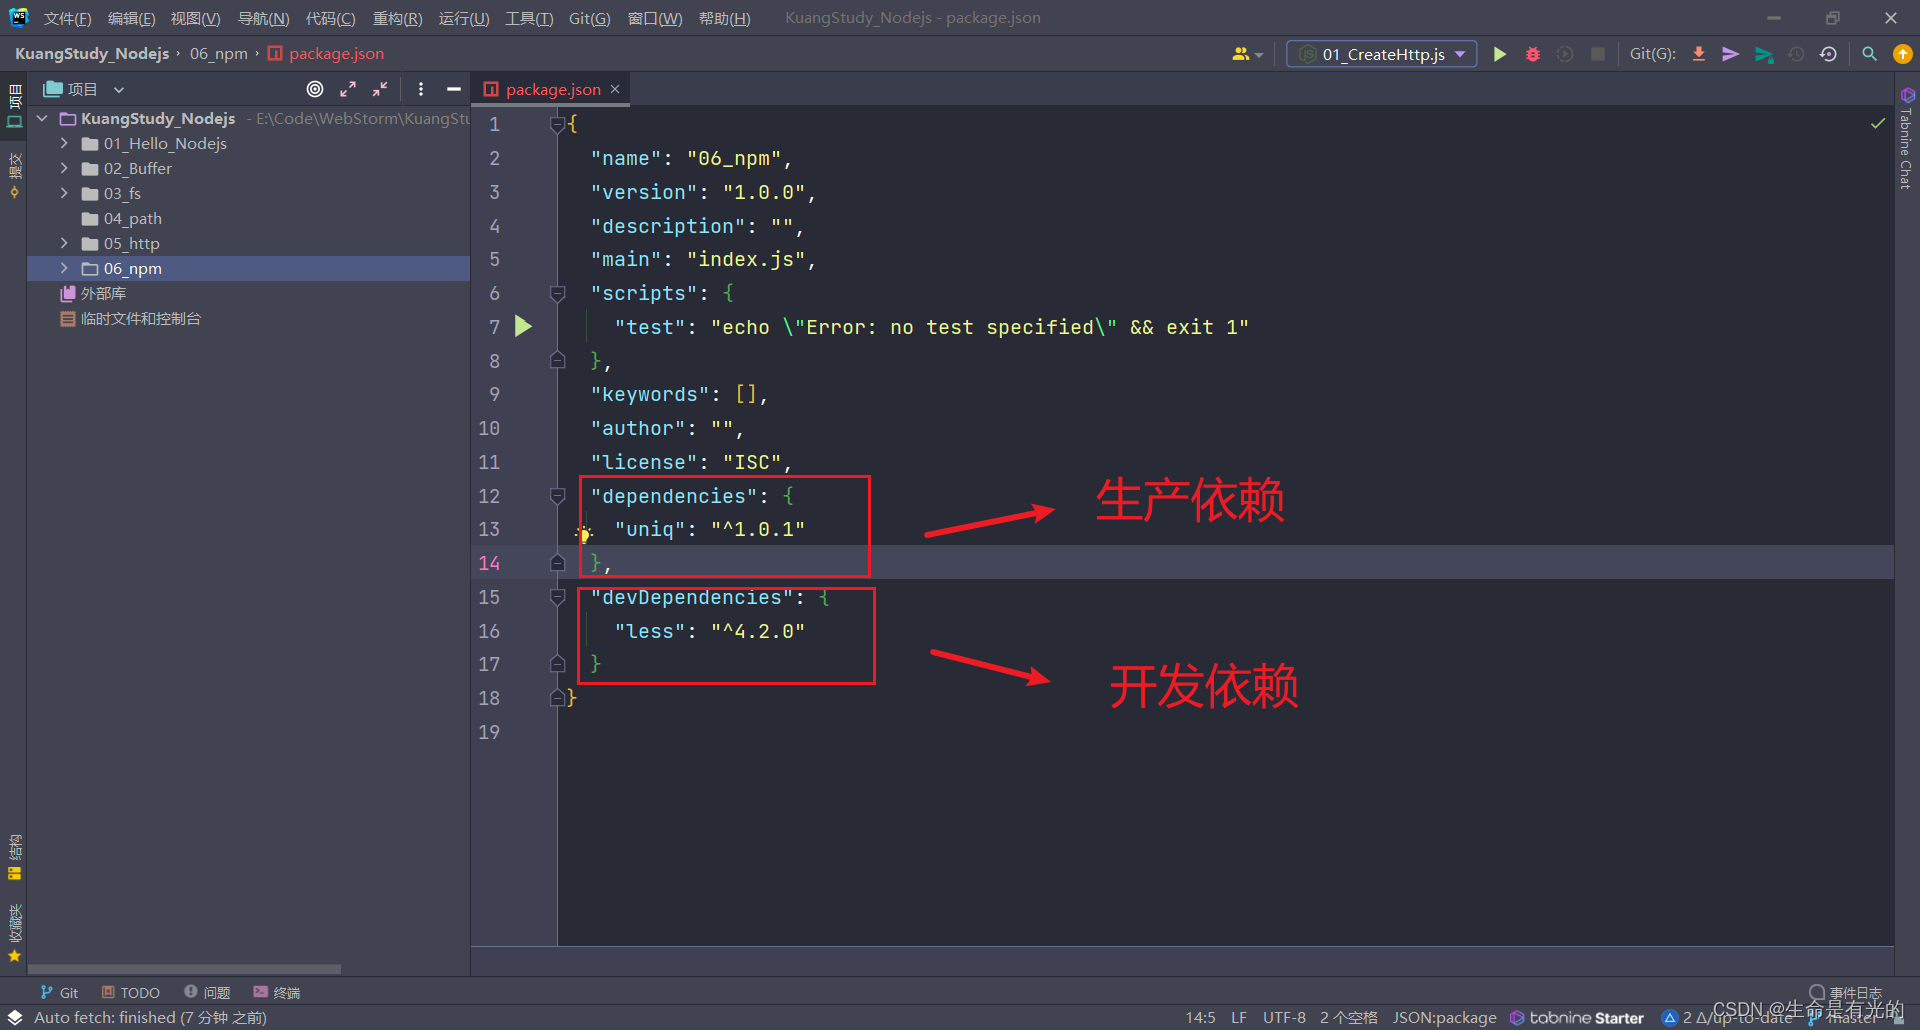Open the 视图(V) menu
This screenshot has height=1030, width=1920.
pyautogui.click(x=195, y=18)
